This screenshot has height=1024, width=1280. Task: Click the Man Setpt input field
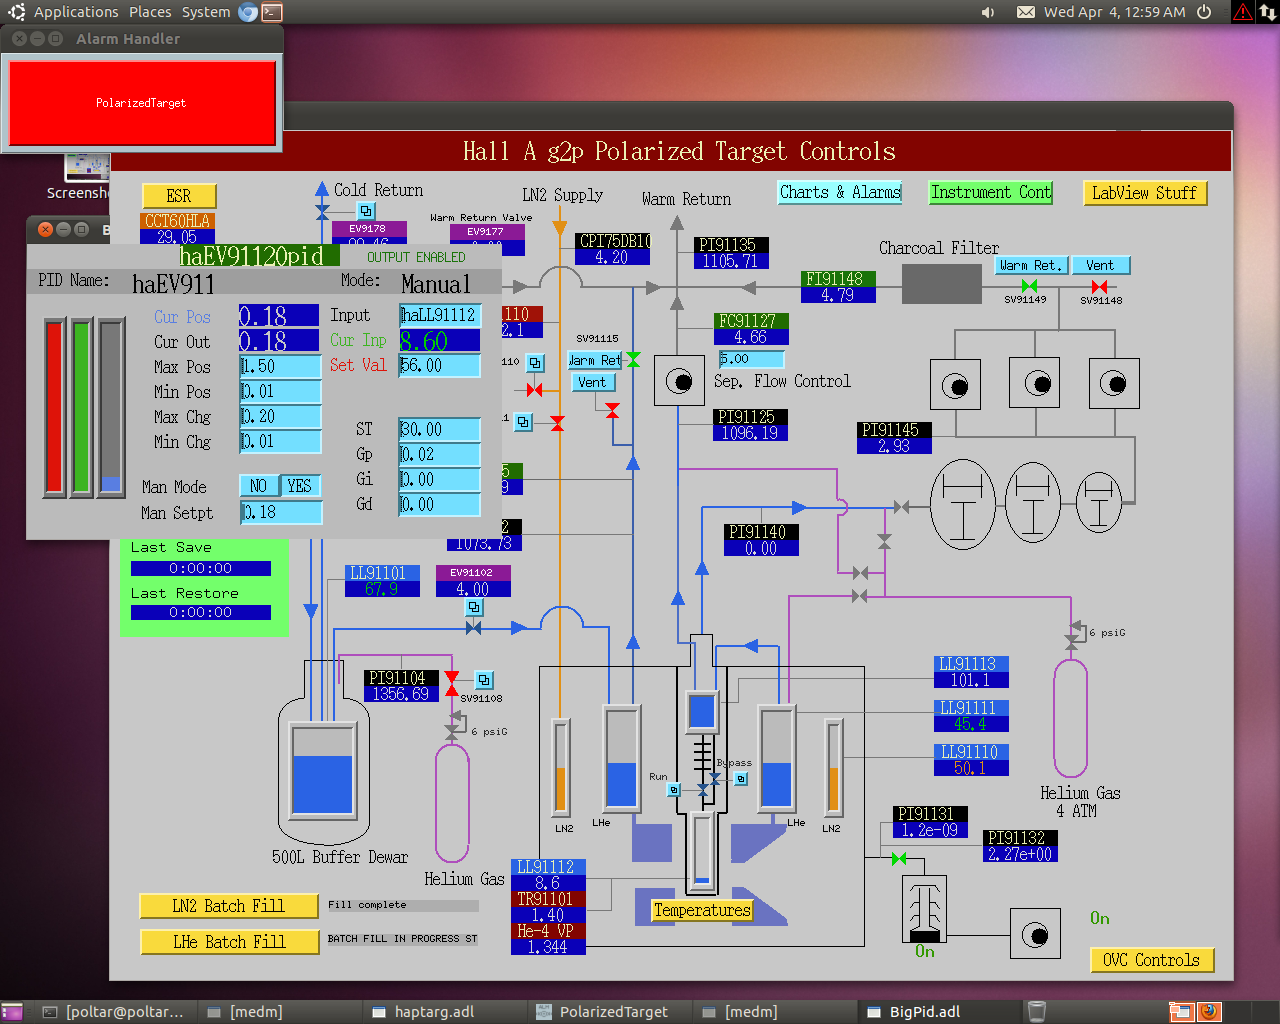pyautogui.click(x=281, y=512)
